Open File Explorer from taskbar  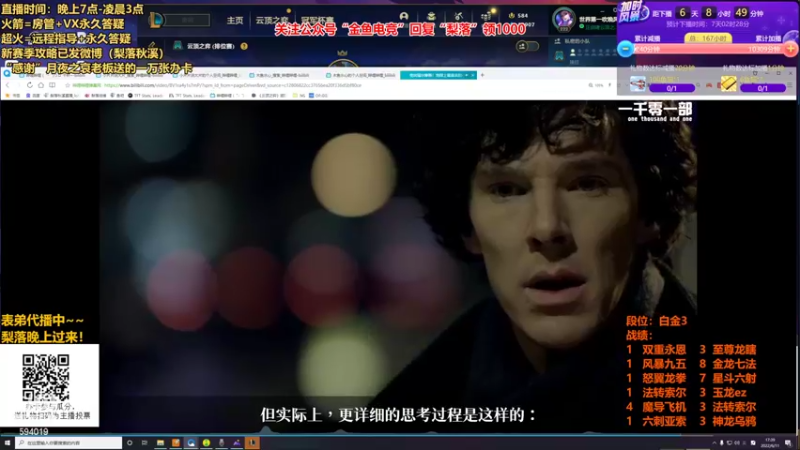pos(160,443)
